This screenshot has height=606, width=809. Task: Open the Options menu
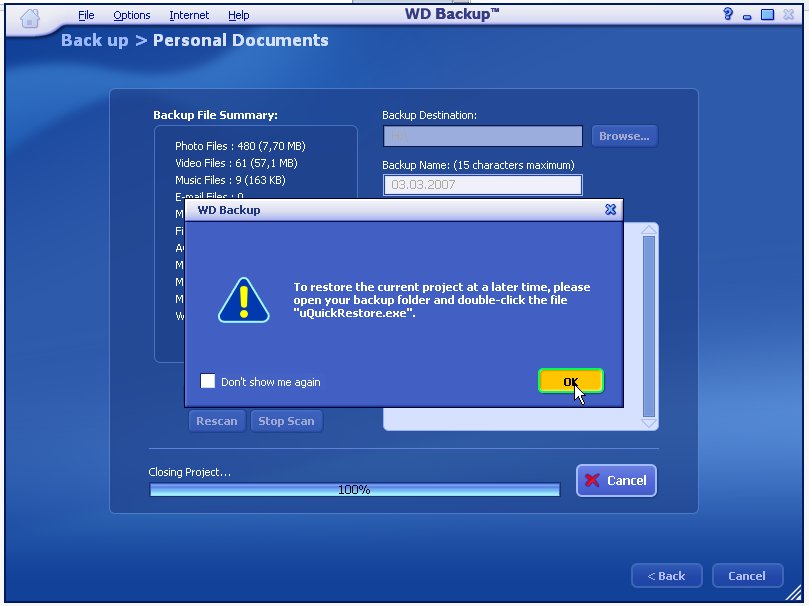(132, 15)
